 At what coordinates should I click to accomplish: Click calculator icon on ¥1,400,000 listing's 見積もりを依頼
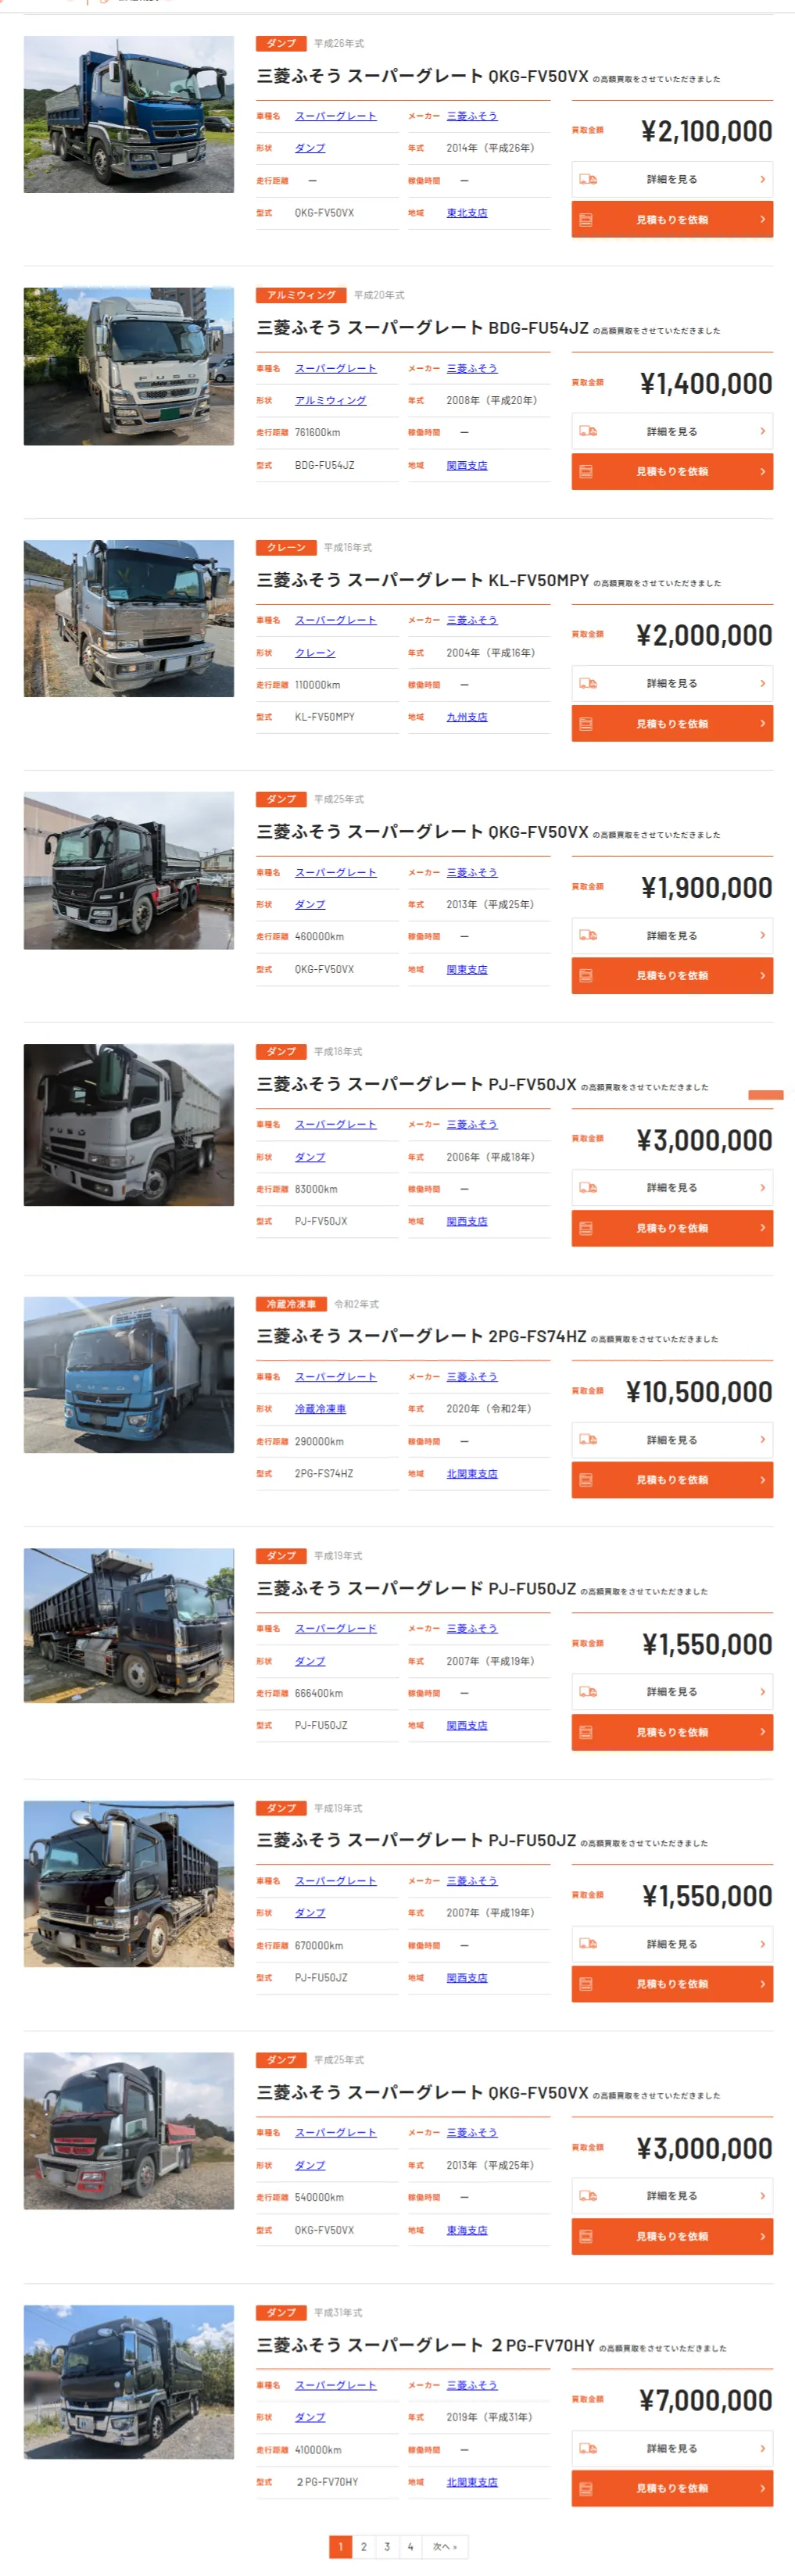click(586, 472)
